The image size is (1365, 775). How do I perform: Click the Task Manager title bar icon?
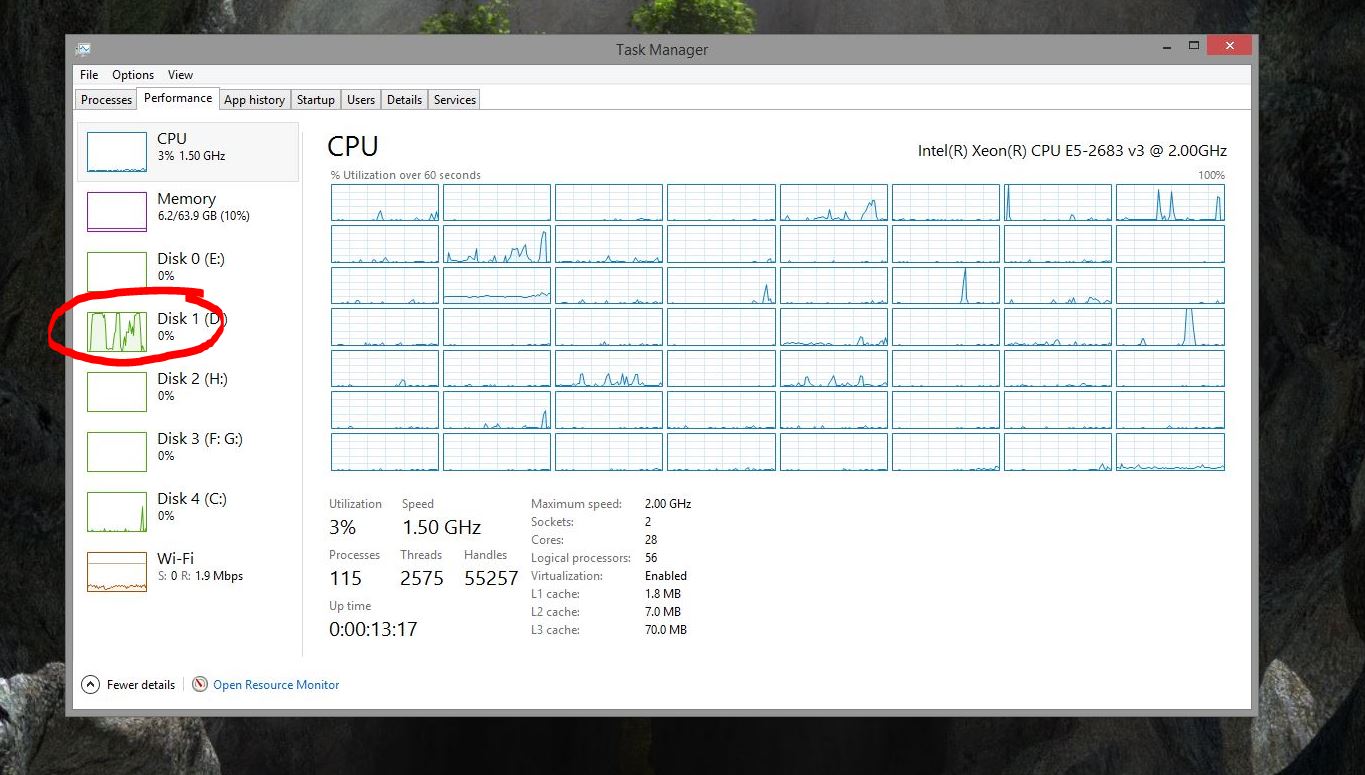pos(83,49)
